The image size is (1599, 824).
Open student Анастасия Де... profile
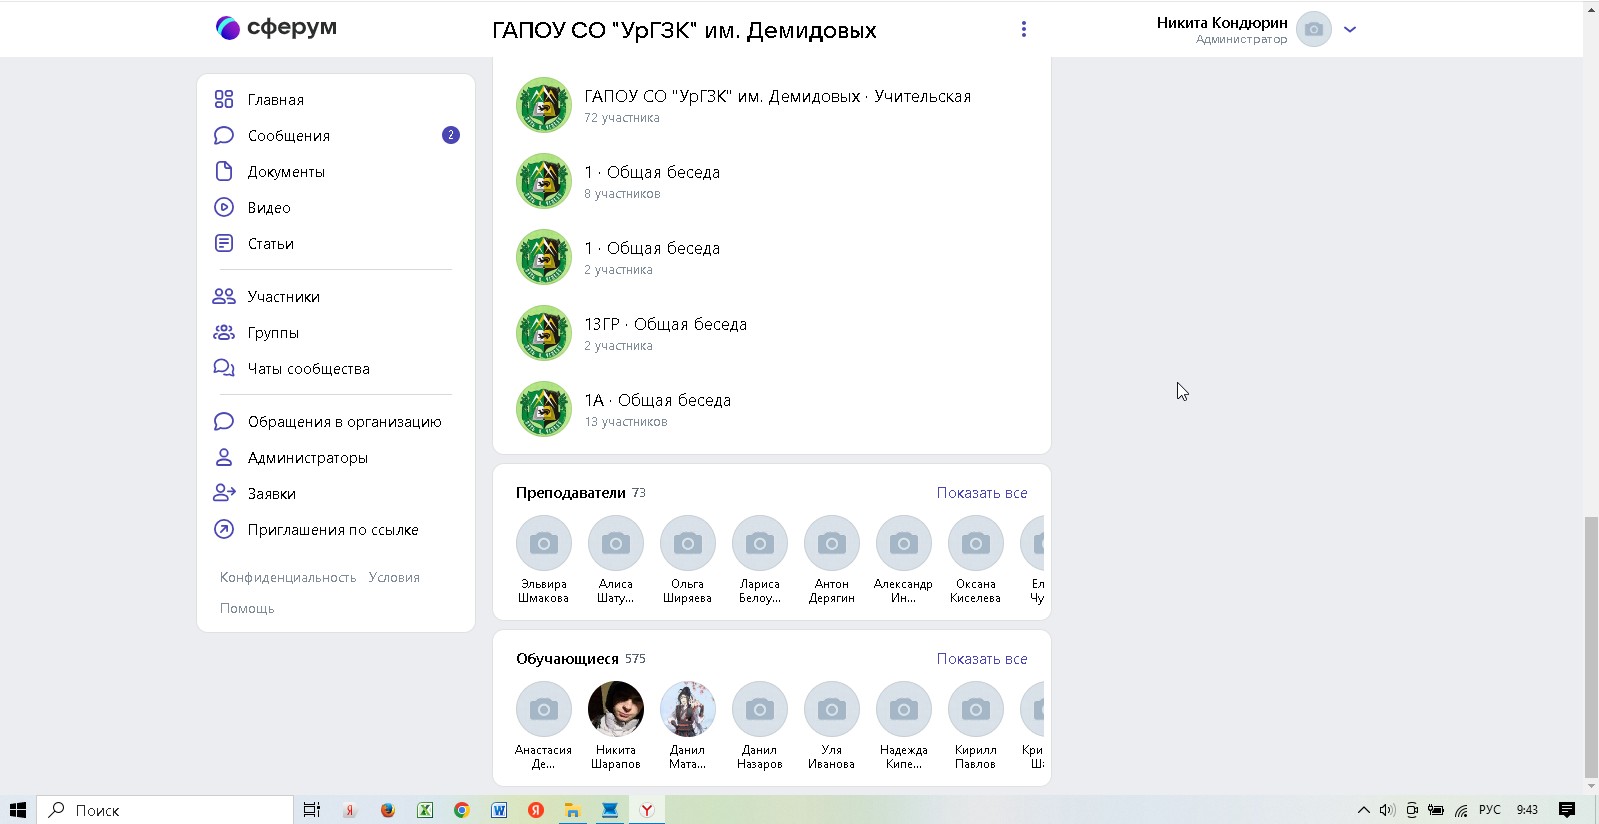544,726
